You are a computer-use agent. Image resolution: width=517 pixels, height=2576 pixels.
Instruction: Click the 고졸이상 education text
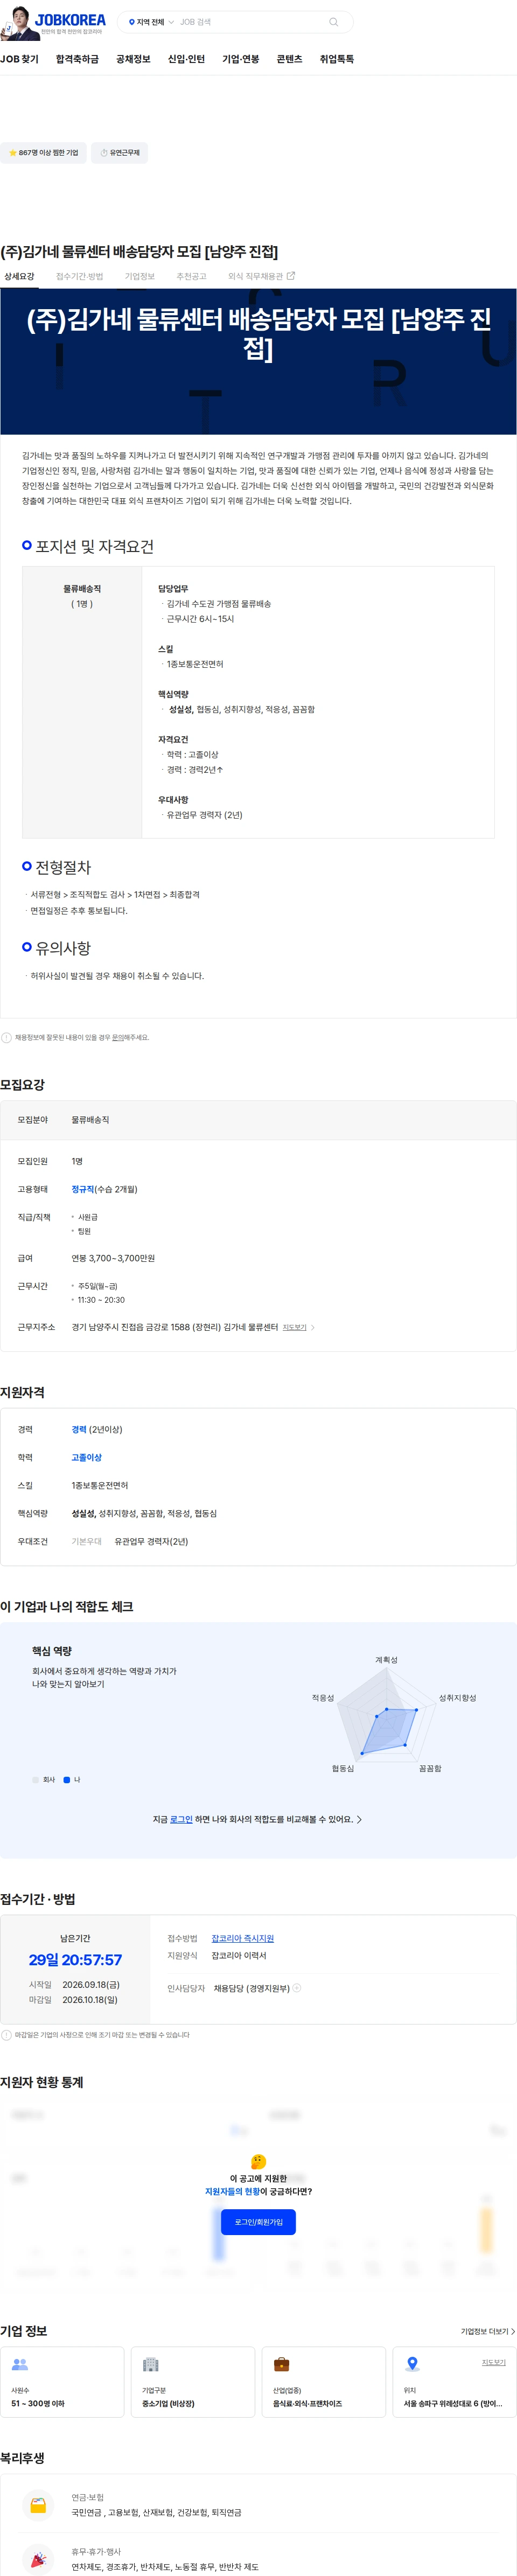pyautogui.click(x=87, y=1457)
